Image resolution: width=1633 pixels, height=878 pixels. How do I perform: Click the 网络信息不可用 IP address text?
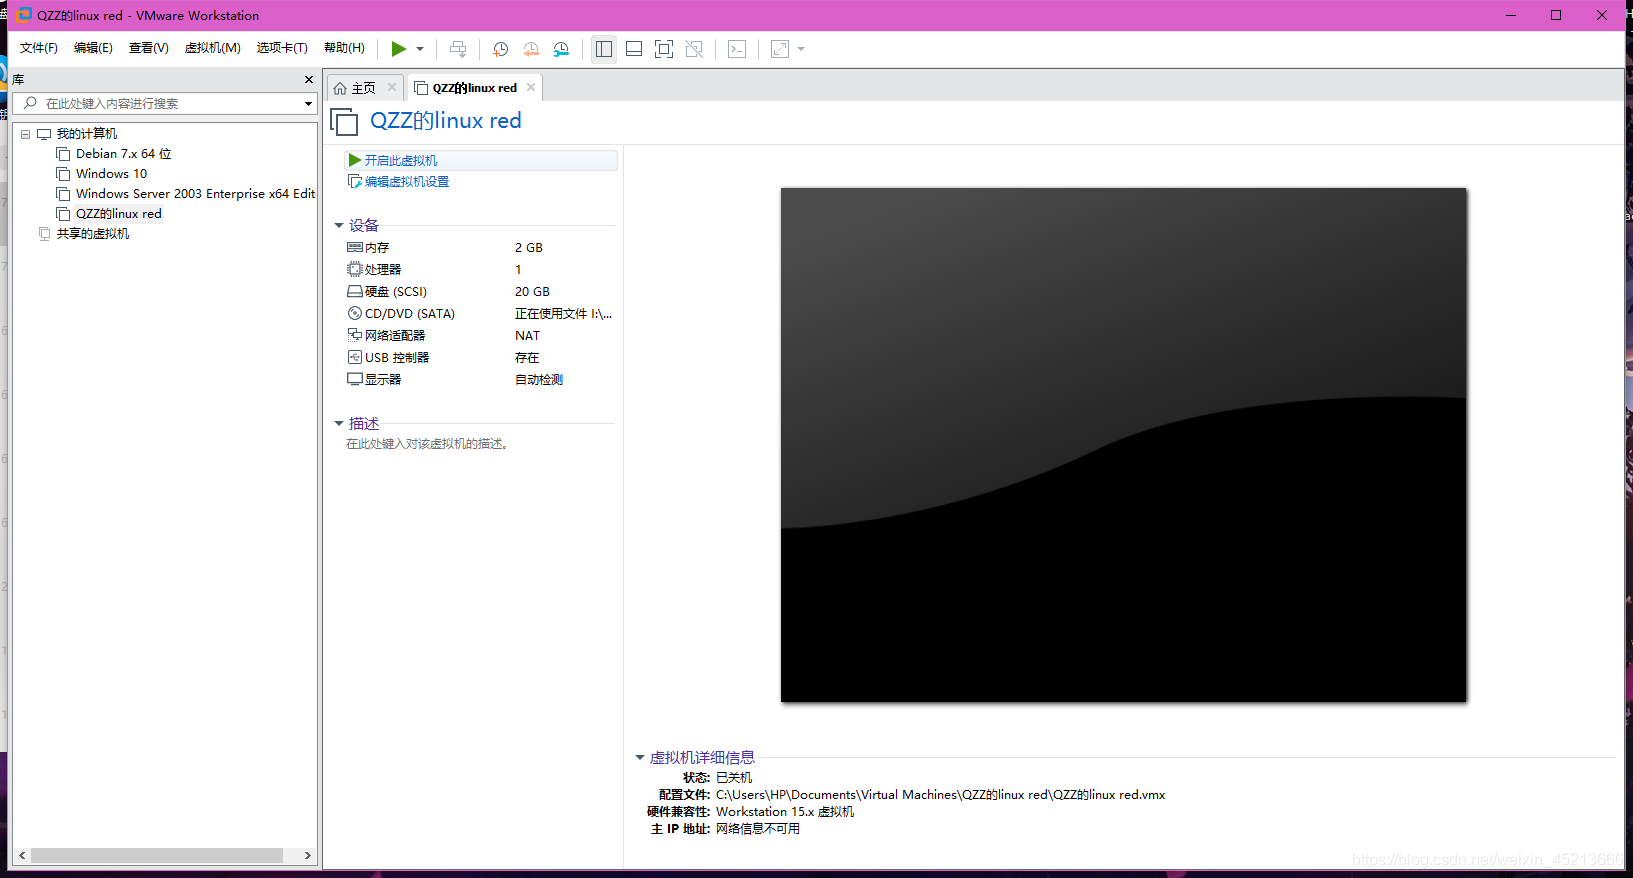tap(758, 829)
